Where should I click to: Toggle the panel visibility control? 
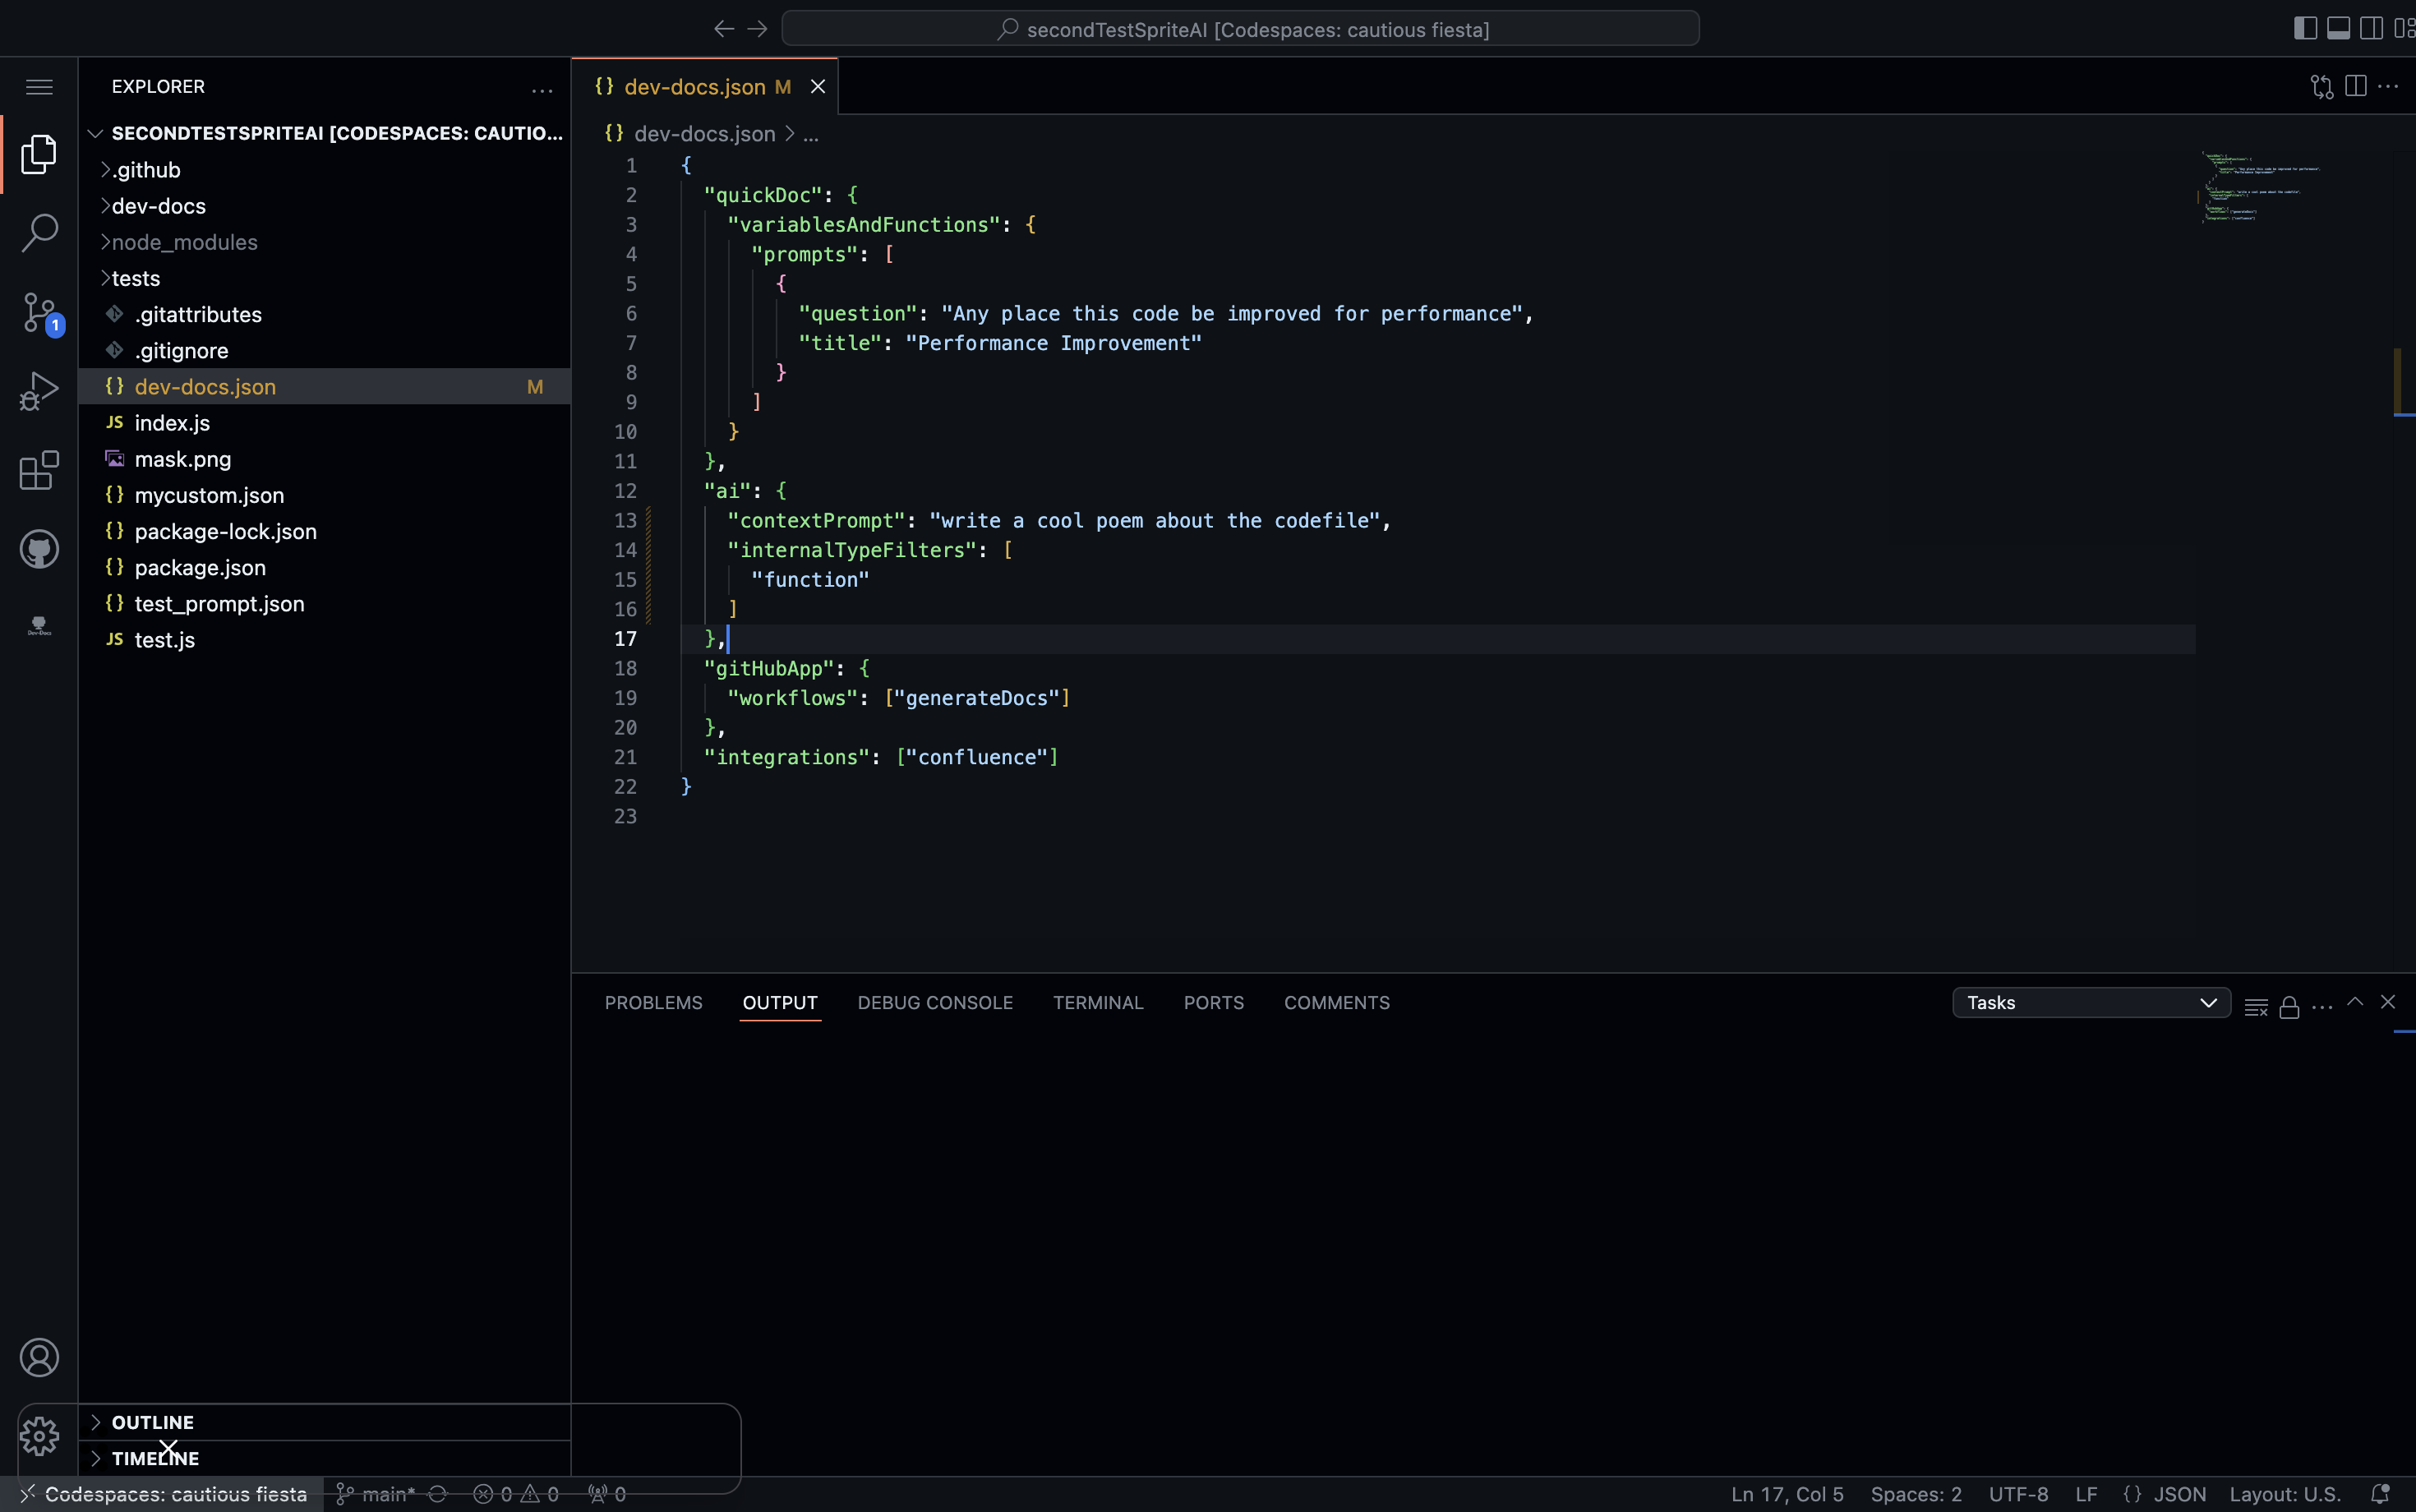(2338, 27)
